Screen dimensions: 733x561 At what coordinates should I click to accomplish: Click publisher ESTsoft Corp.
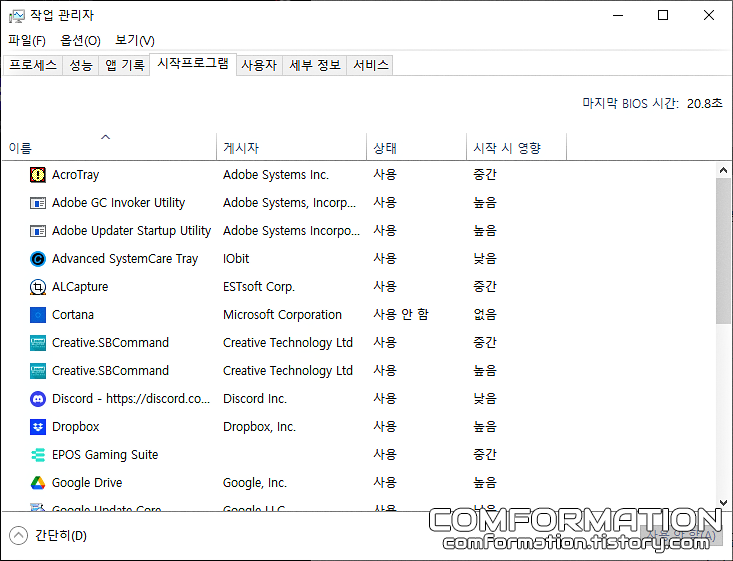click(259, 287)
